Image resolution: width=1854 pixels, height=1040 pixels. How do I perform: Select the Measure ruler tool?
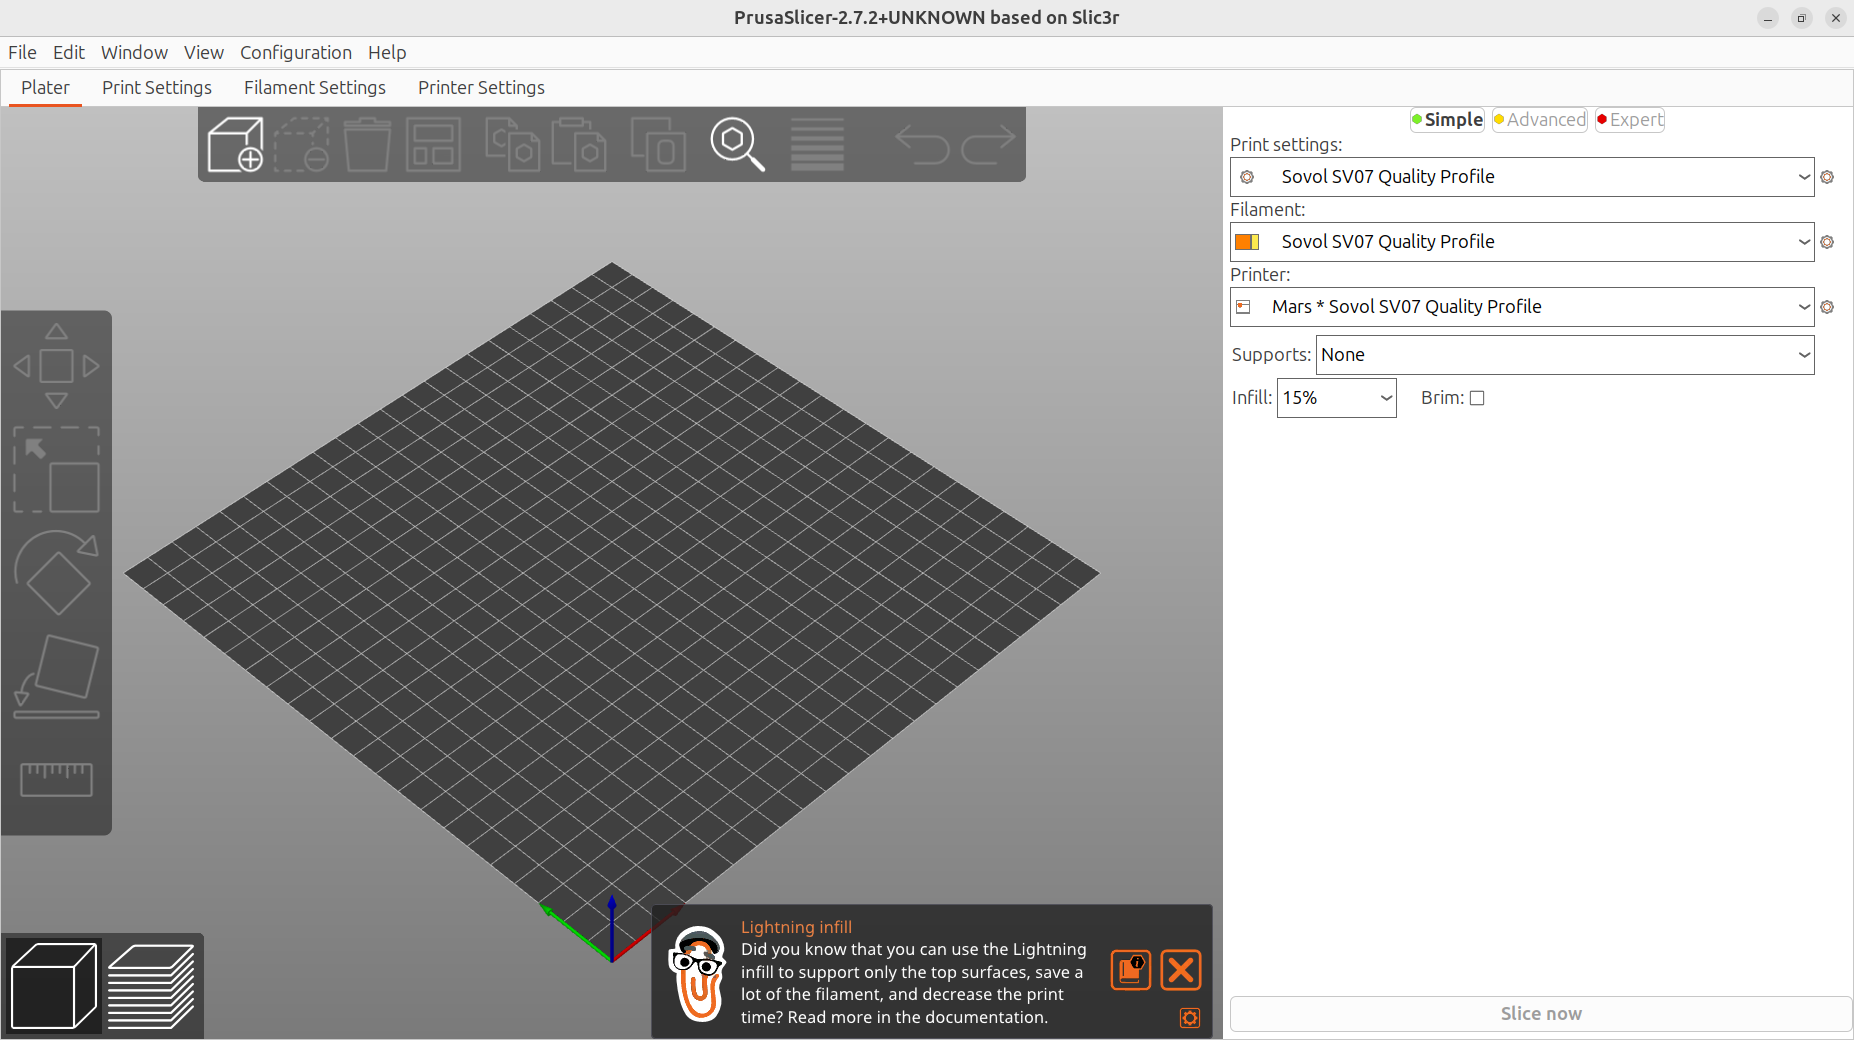(56, 779)
